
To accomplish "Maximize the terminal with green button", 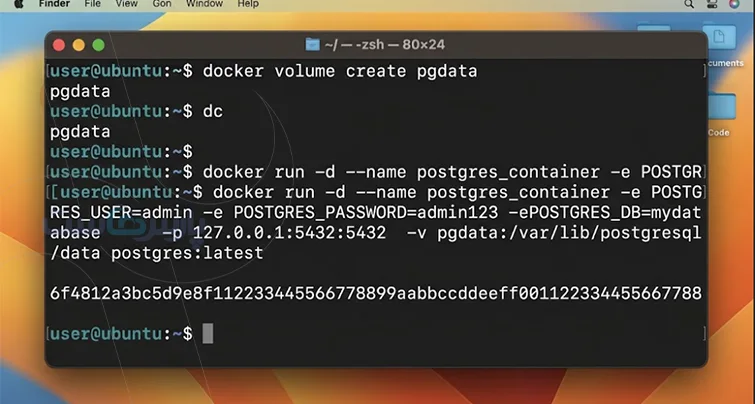I will pos(98,45).
